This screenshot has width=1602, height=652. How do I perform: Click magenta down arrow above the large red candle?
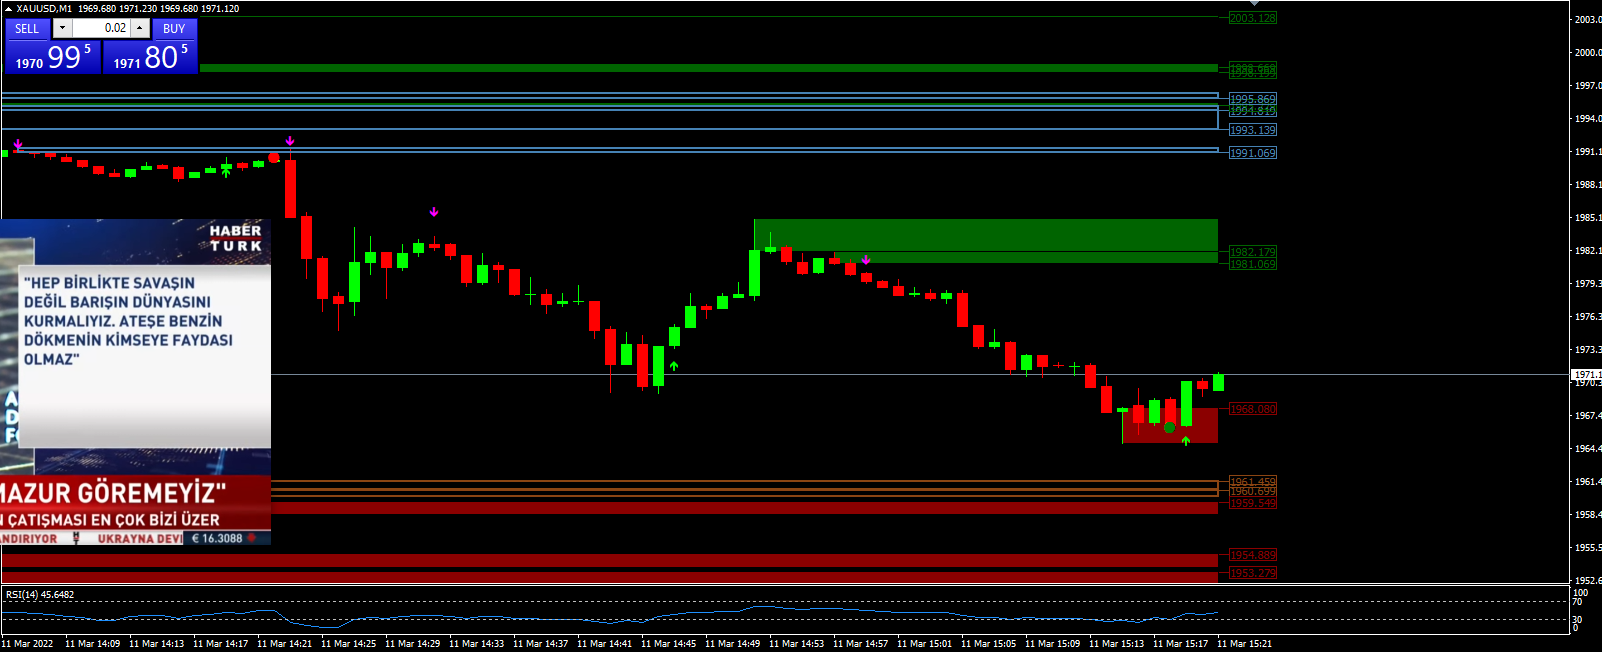pos(290,141)
